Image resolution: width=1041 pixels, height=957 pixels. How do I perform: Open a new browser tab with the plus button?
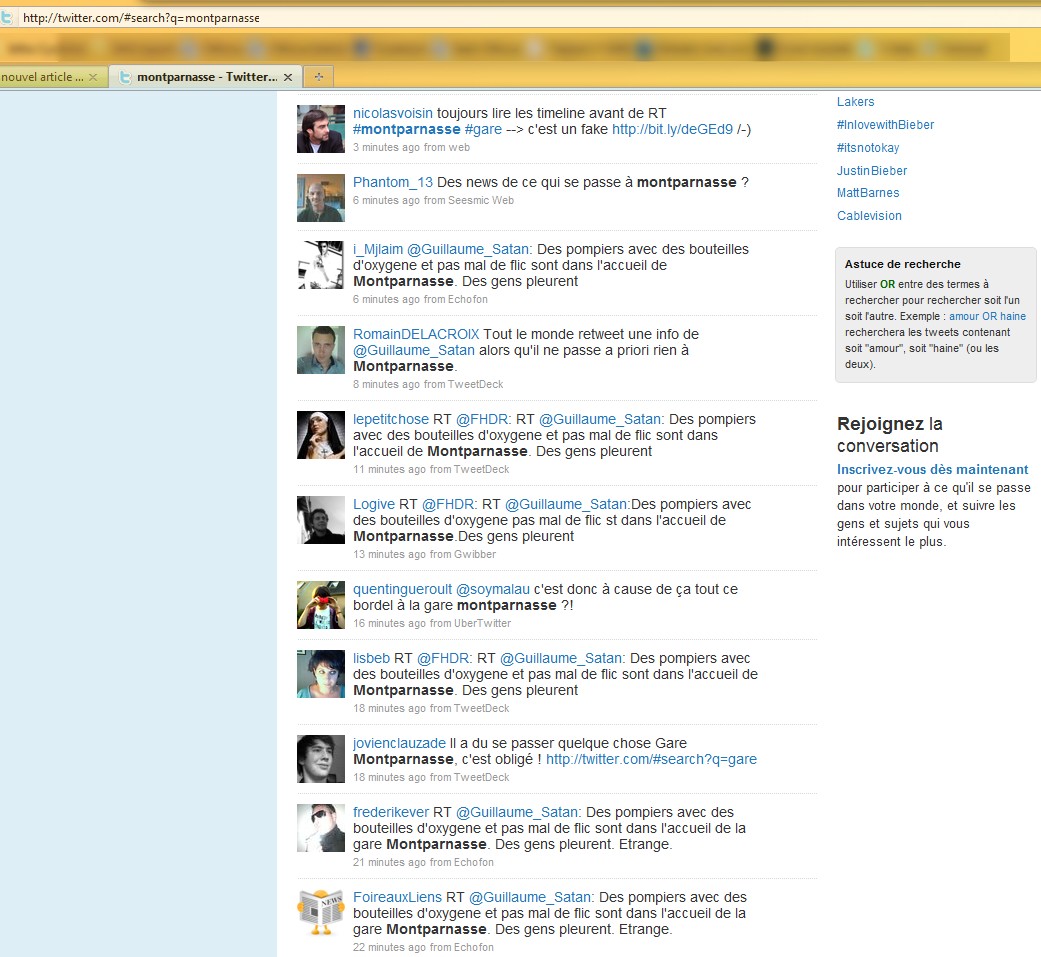[x=319, y=77]
